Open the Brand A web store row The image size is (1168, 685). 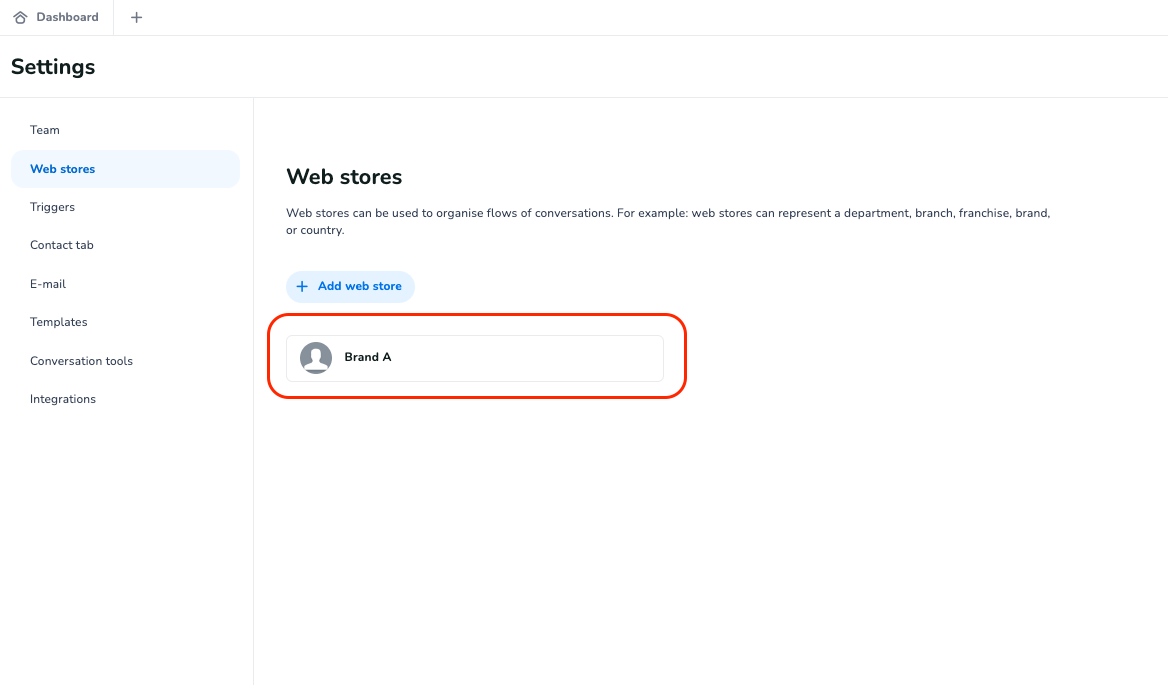click(x=474, y=358)
